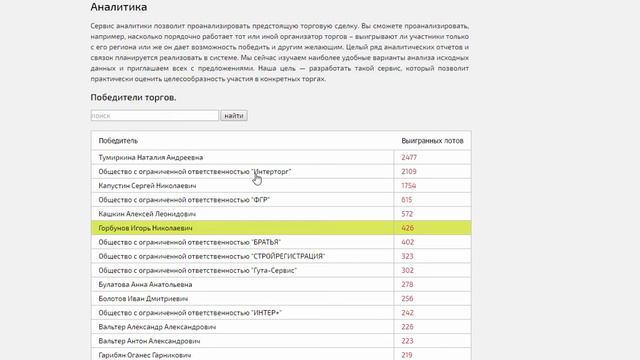Click lot count 278
Screen dimensions: 640x360
click(407, 284)
